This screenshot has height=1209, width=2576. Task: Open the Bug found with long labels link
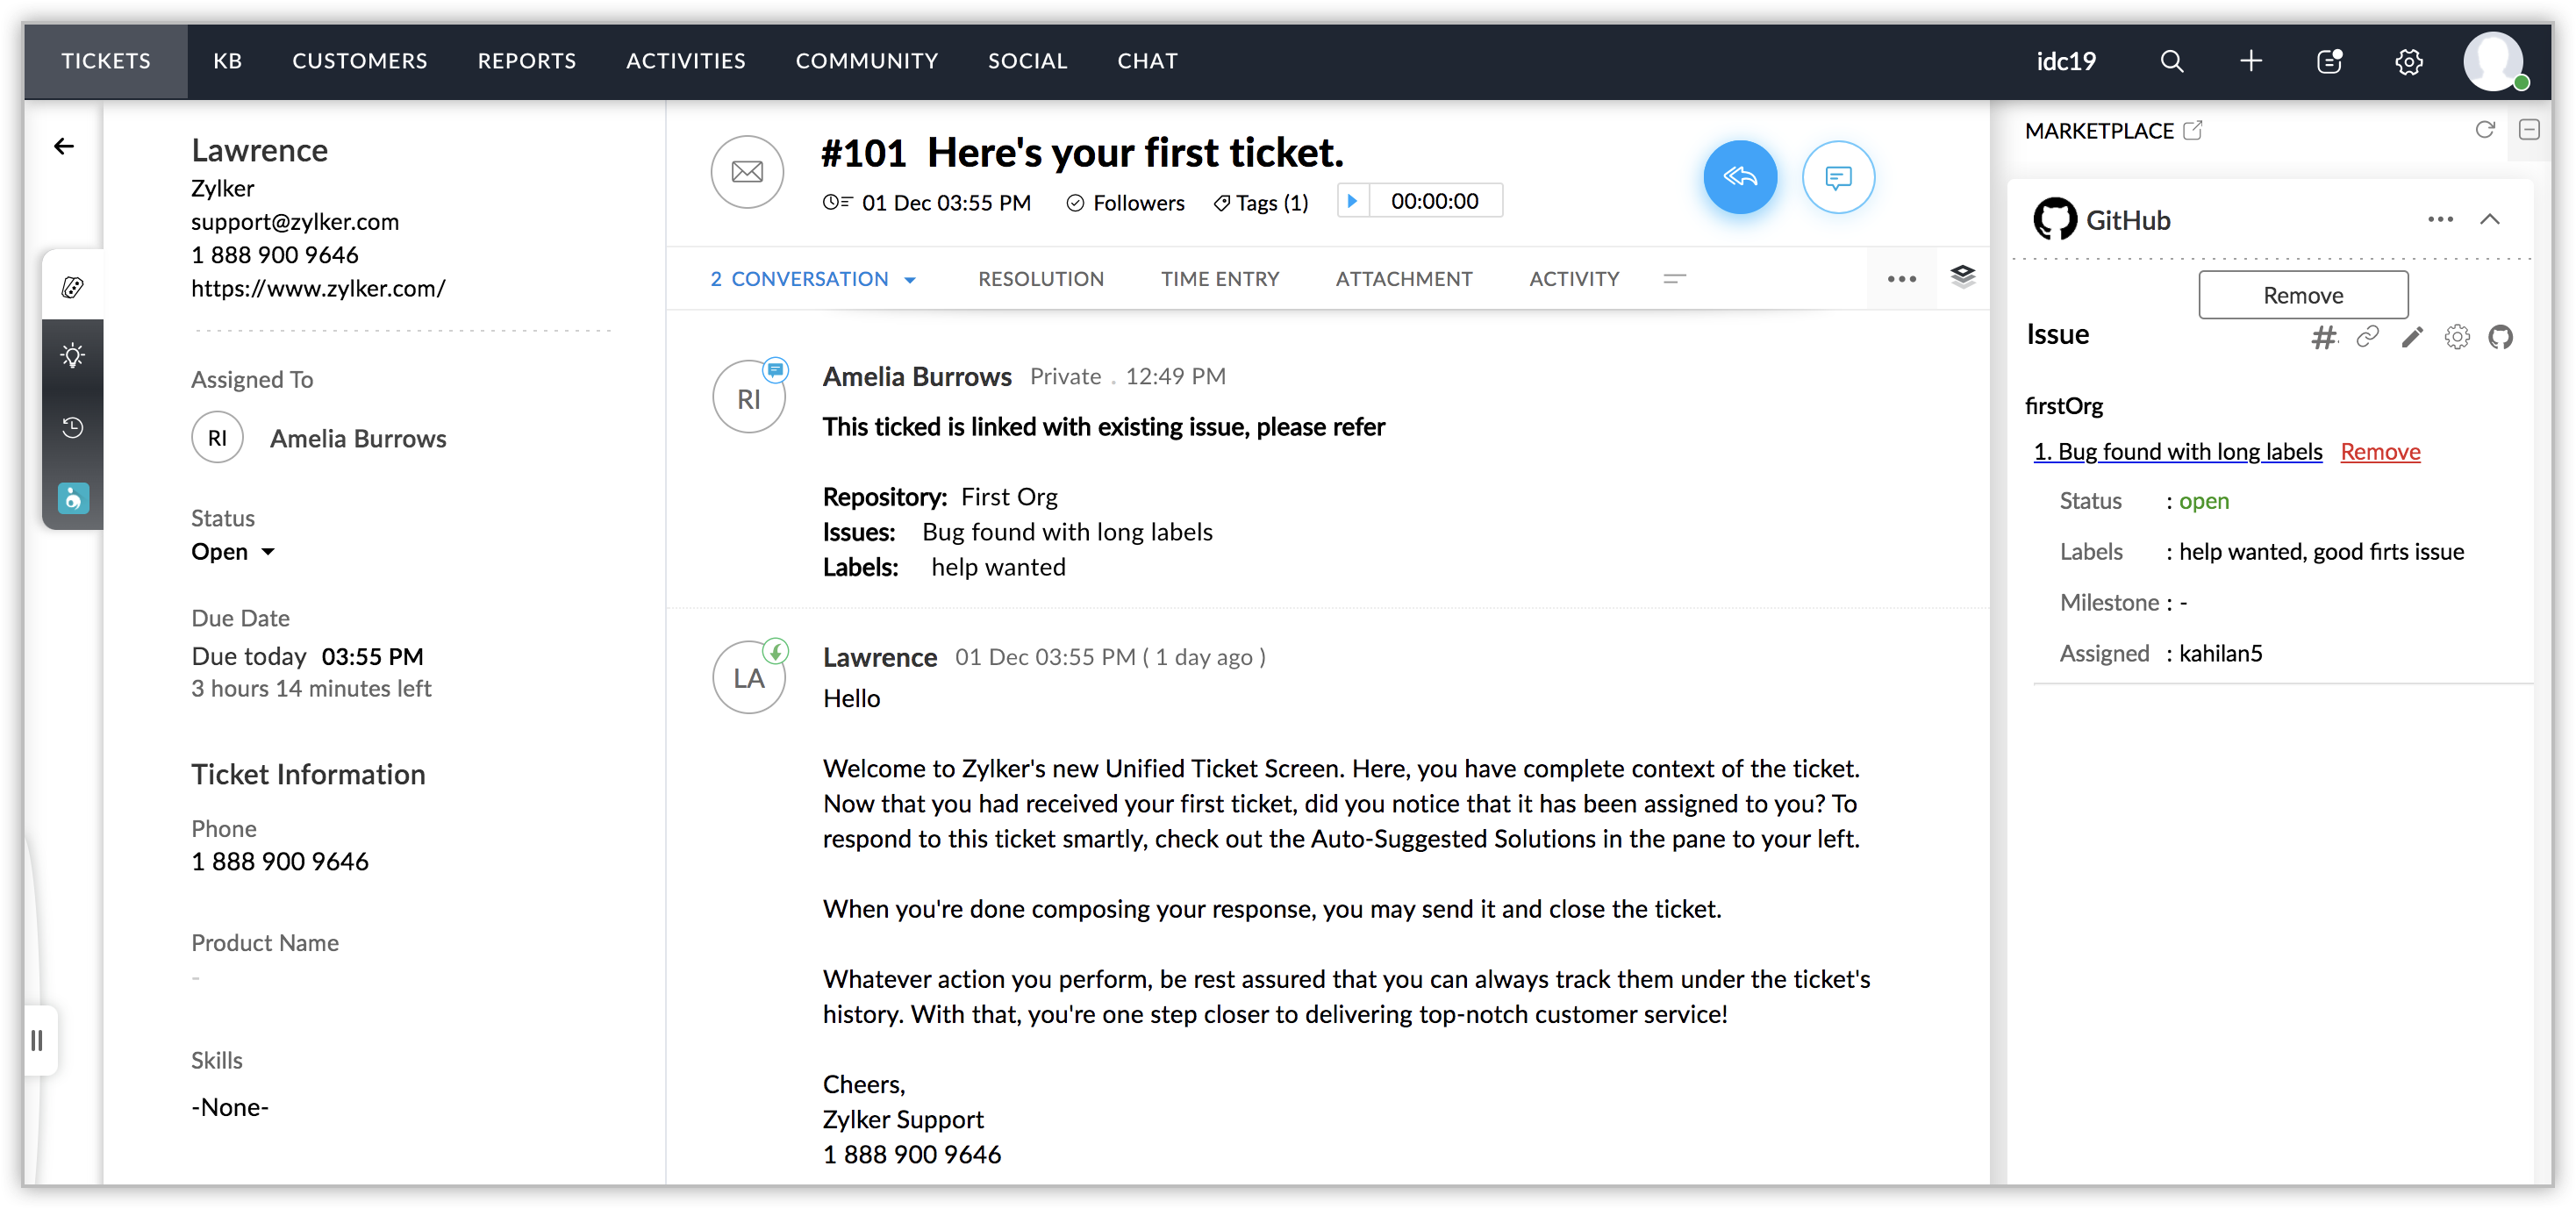[2178, 451]
